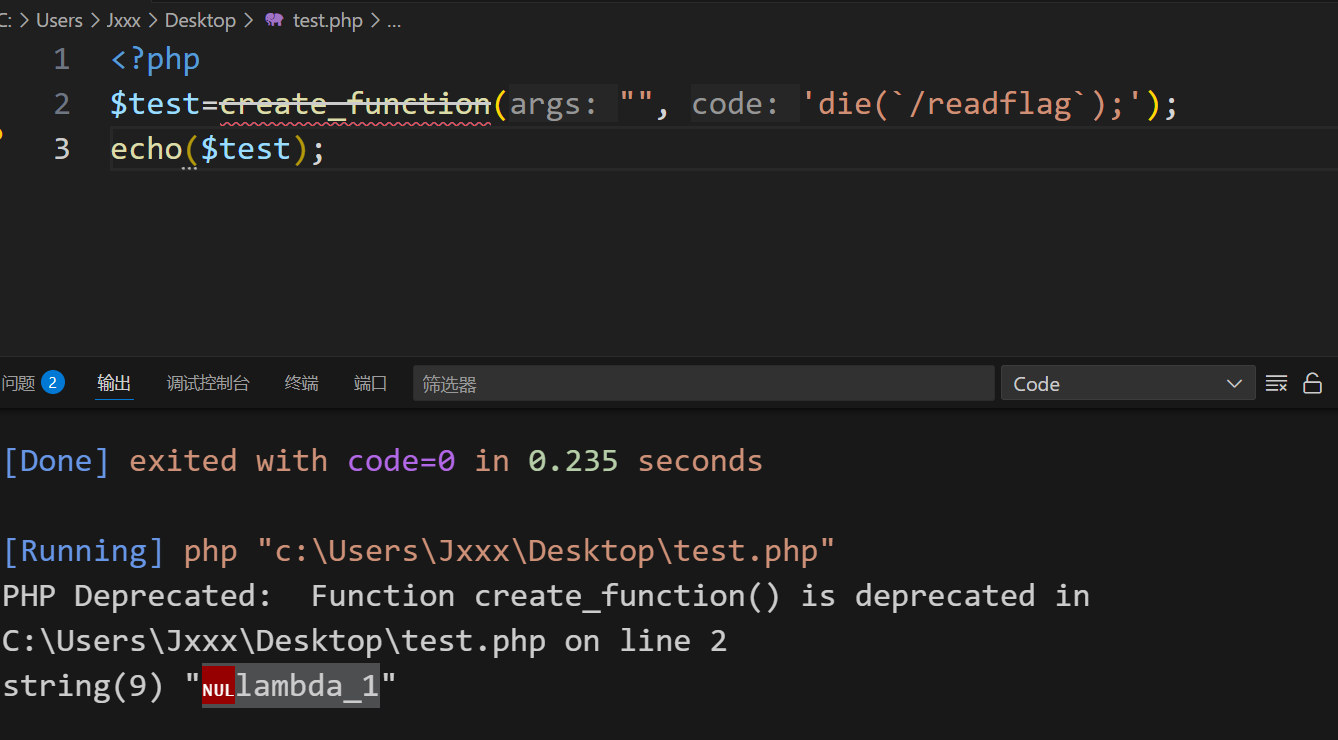Click the <?php opening tag
1338x740 pixels.
pyautogui.click(x=155, y=60)
